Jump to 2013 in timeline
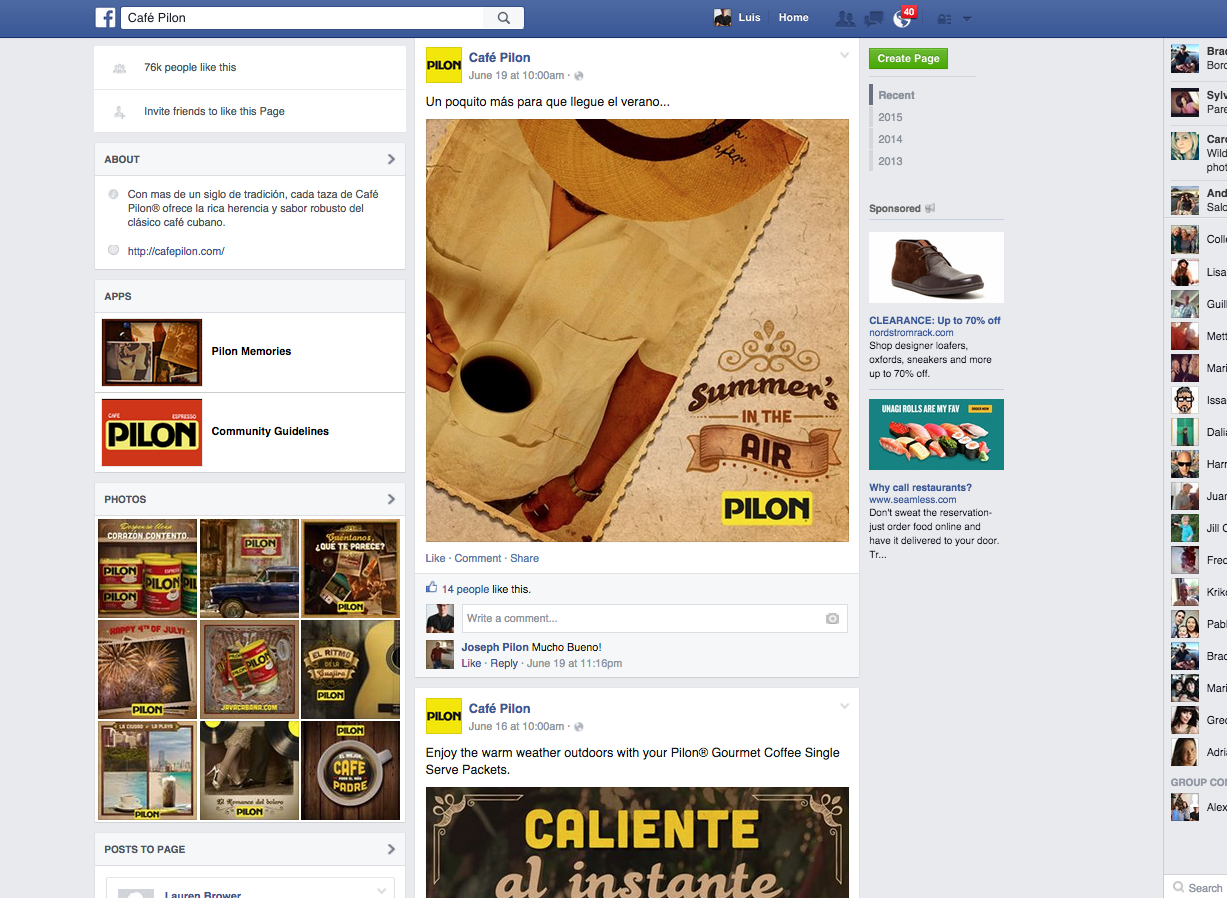The image size is (1227, 898). [890, 161]
